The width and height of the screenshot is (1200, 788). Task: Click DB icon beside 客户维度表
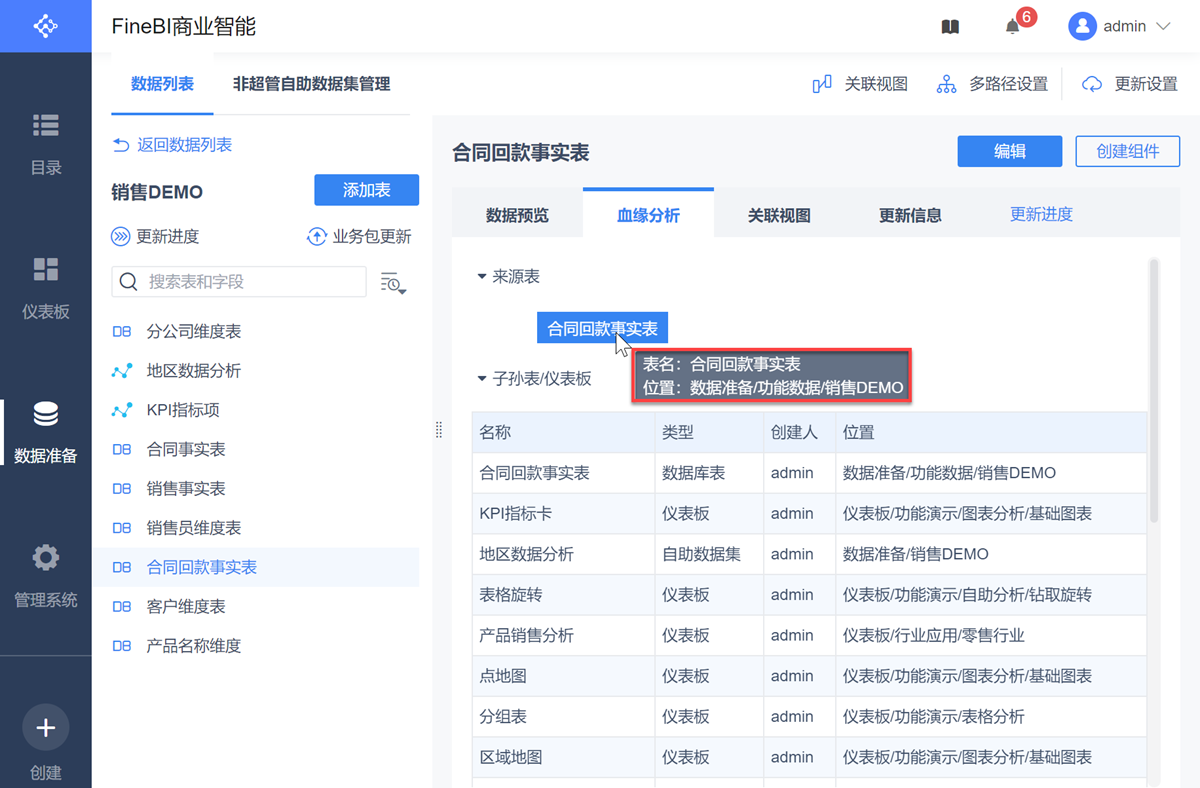coord(122,606)
